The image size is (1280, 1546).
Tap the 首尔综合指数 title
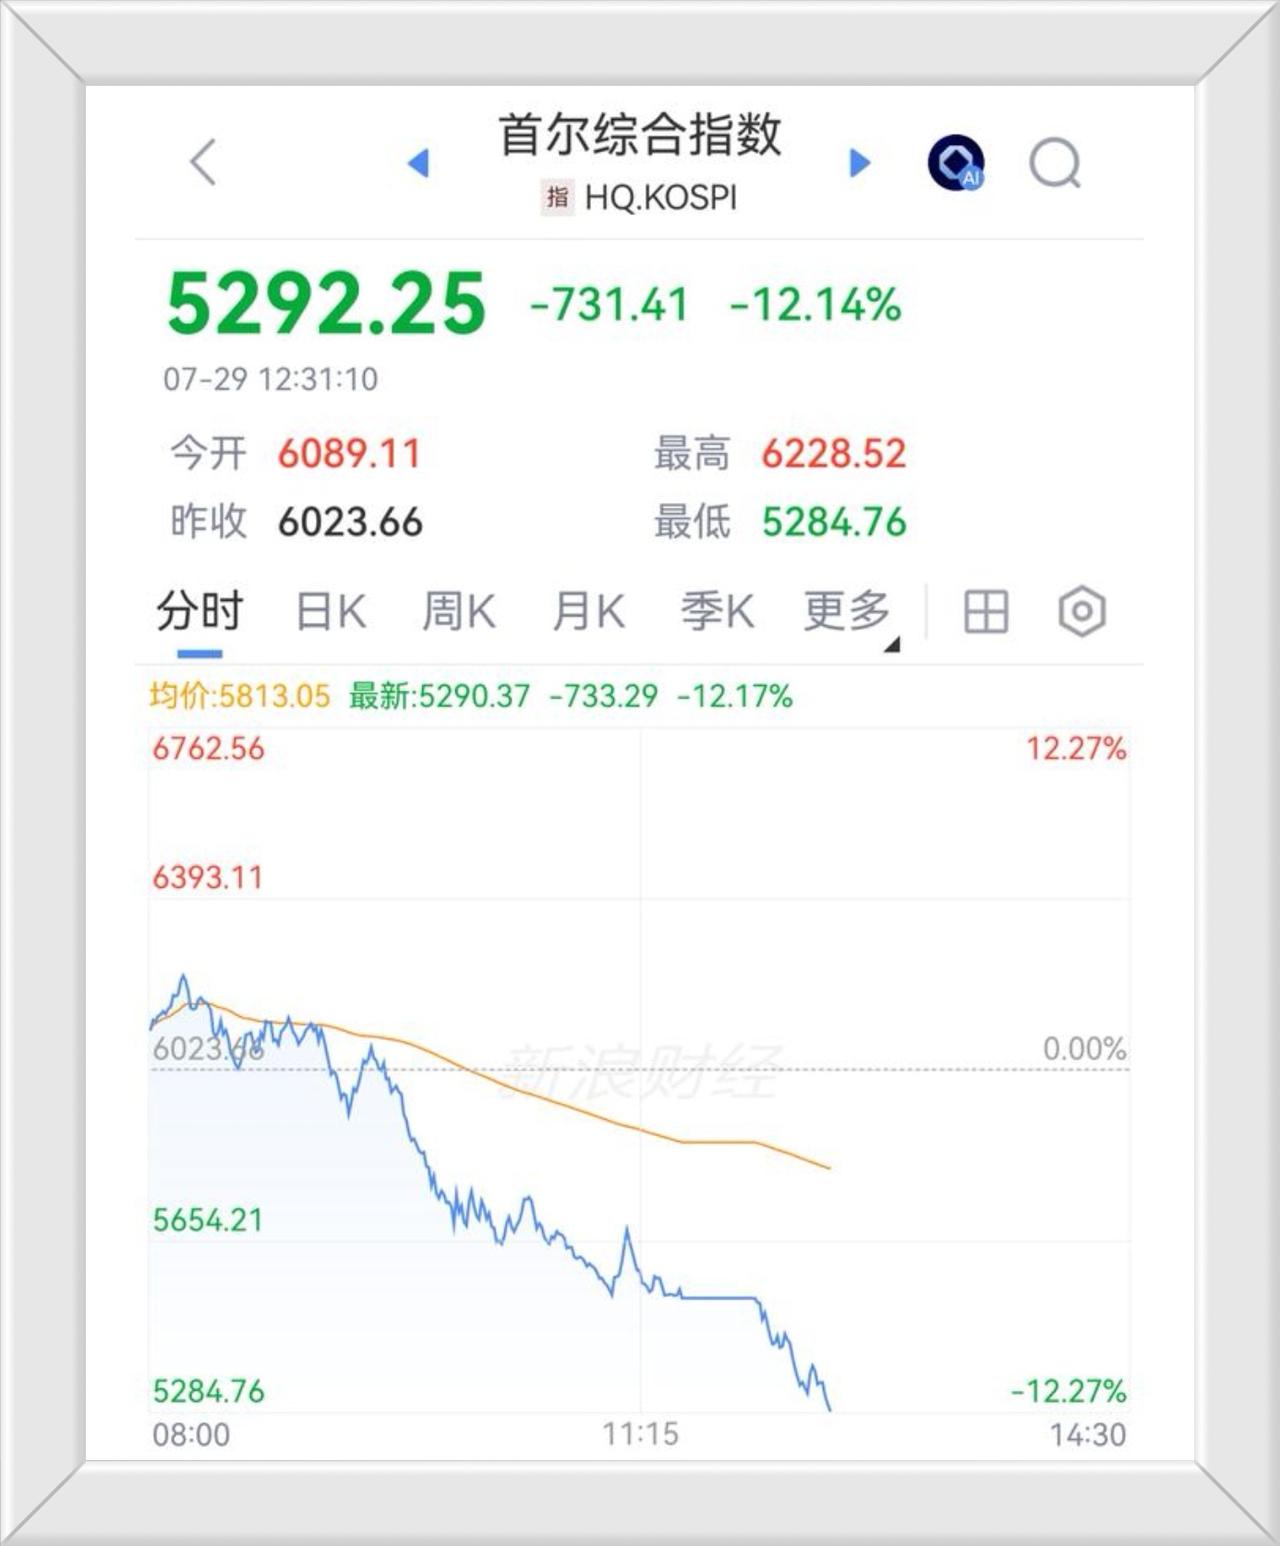(x=640, y=134)
